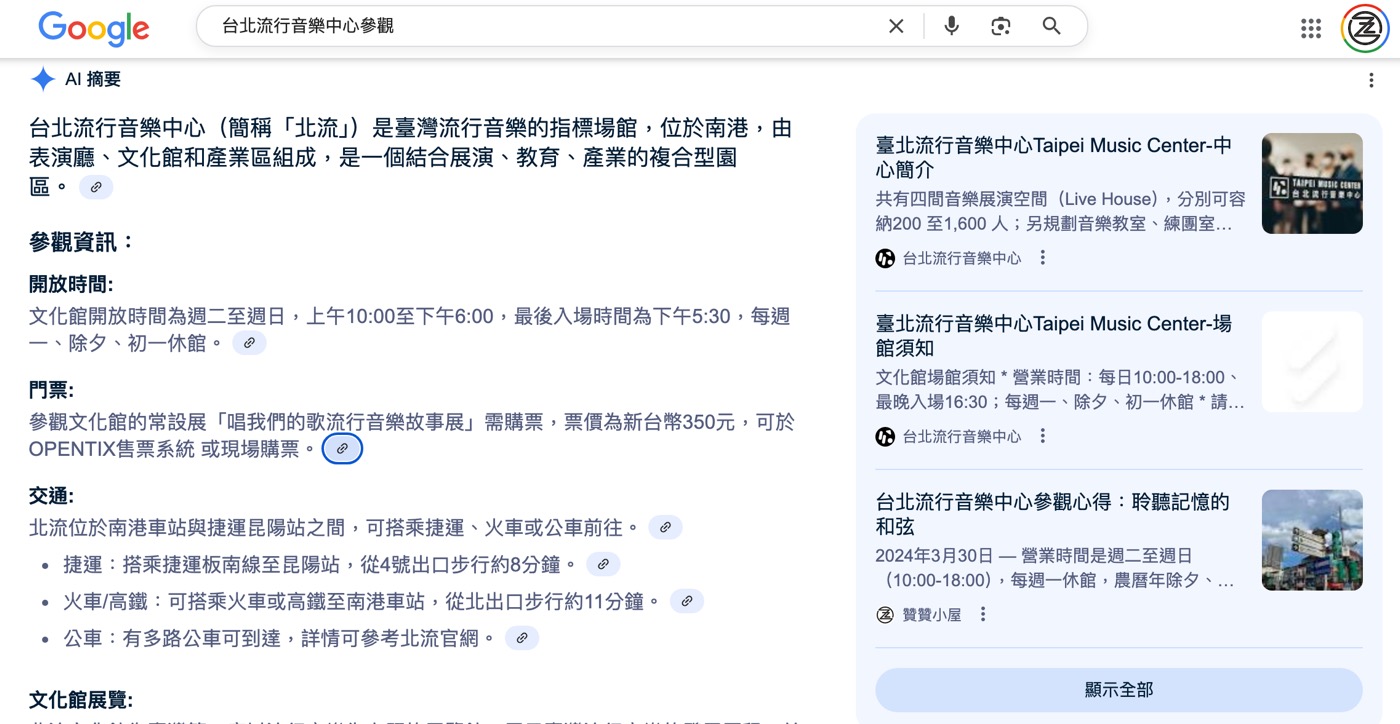Open source link on the 捷運 bullet

(x=603, y=564)
